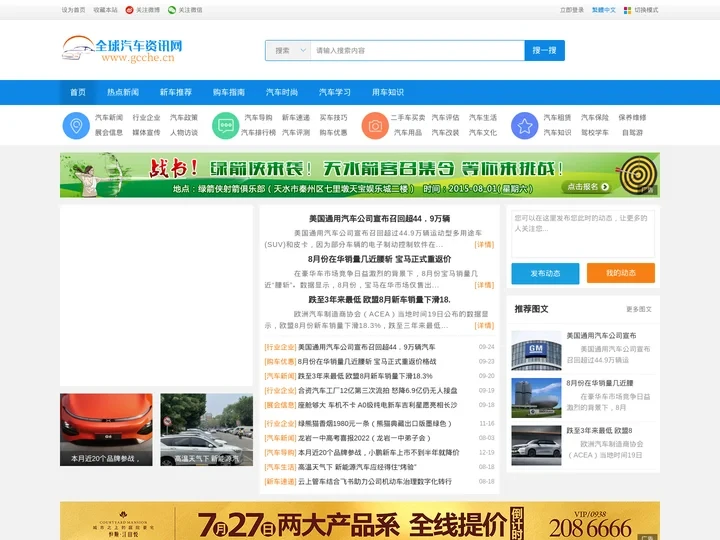Image resolution: width=720 pixels, height=540 pixels.
Task: Click the 汽车政策 category link
Action: click(x=184, y=118)
